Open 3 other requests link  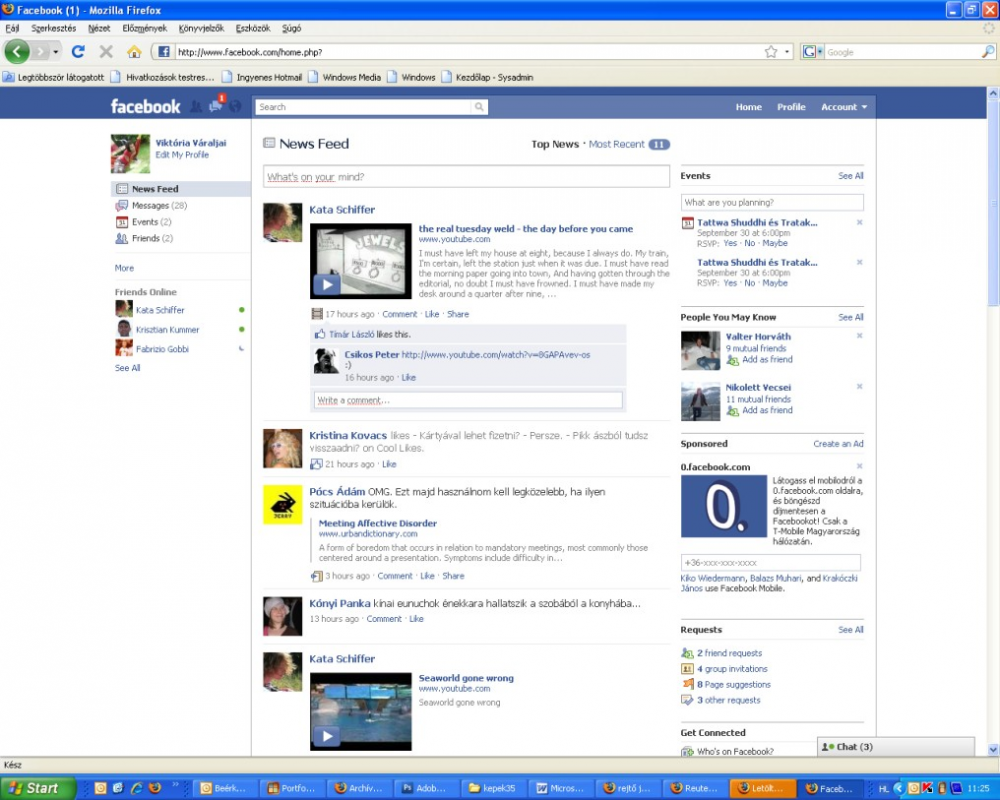(x=728, y=700)
